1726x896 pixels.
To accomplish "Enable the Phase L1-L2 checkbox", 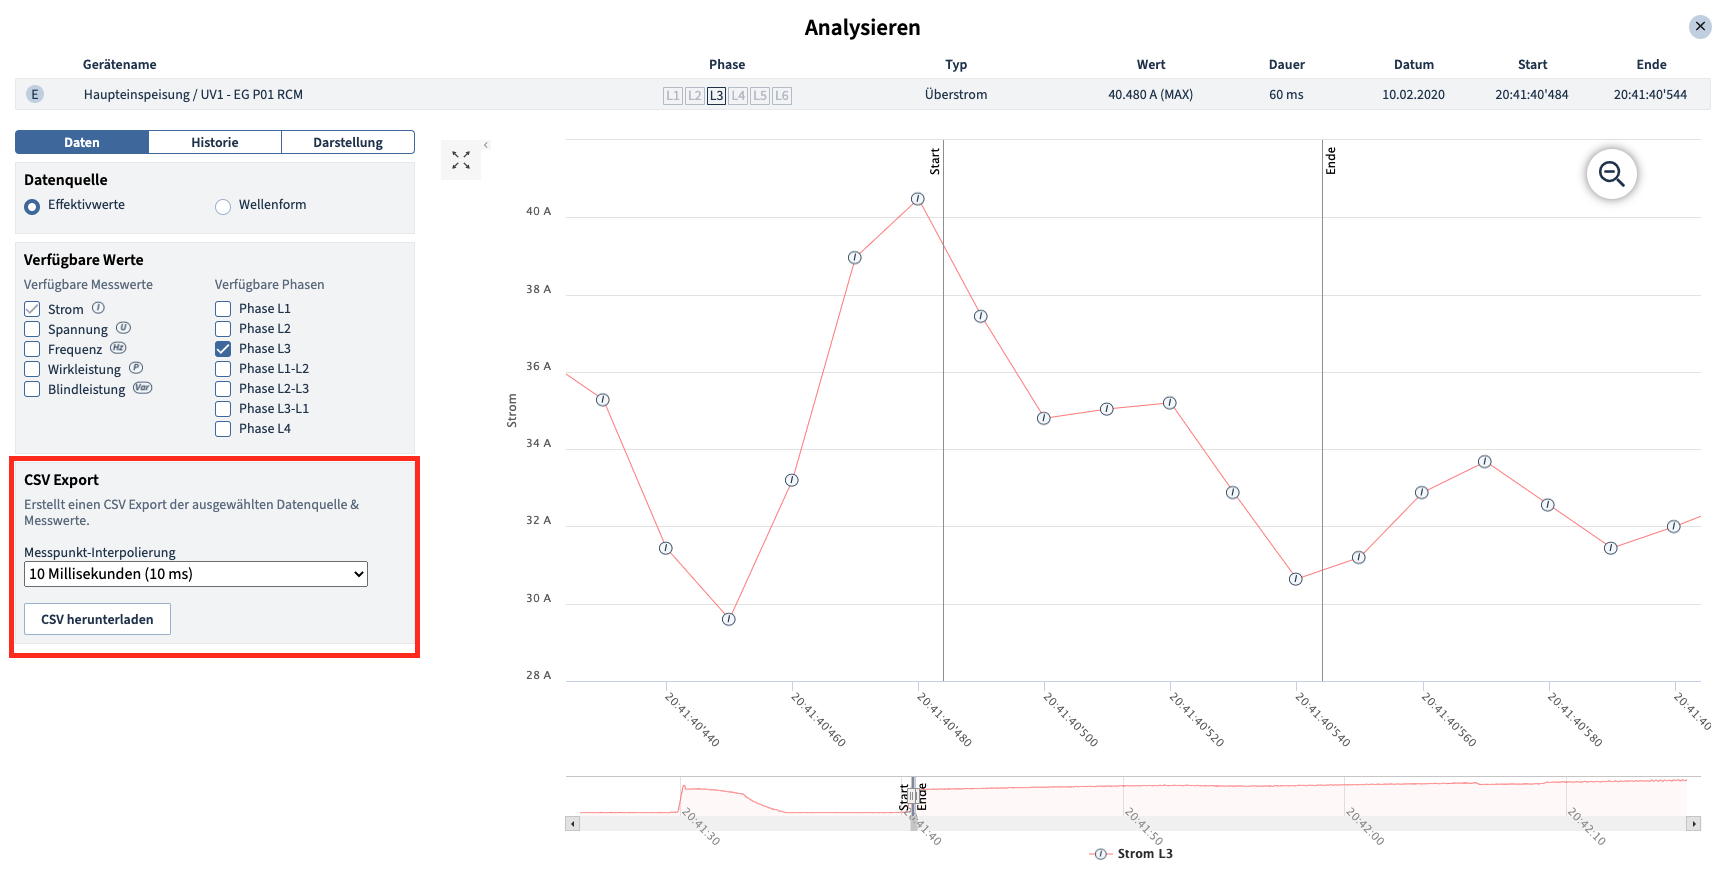I will coord(223,369).
